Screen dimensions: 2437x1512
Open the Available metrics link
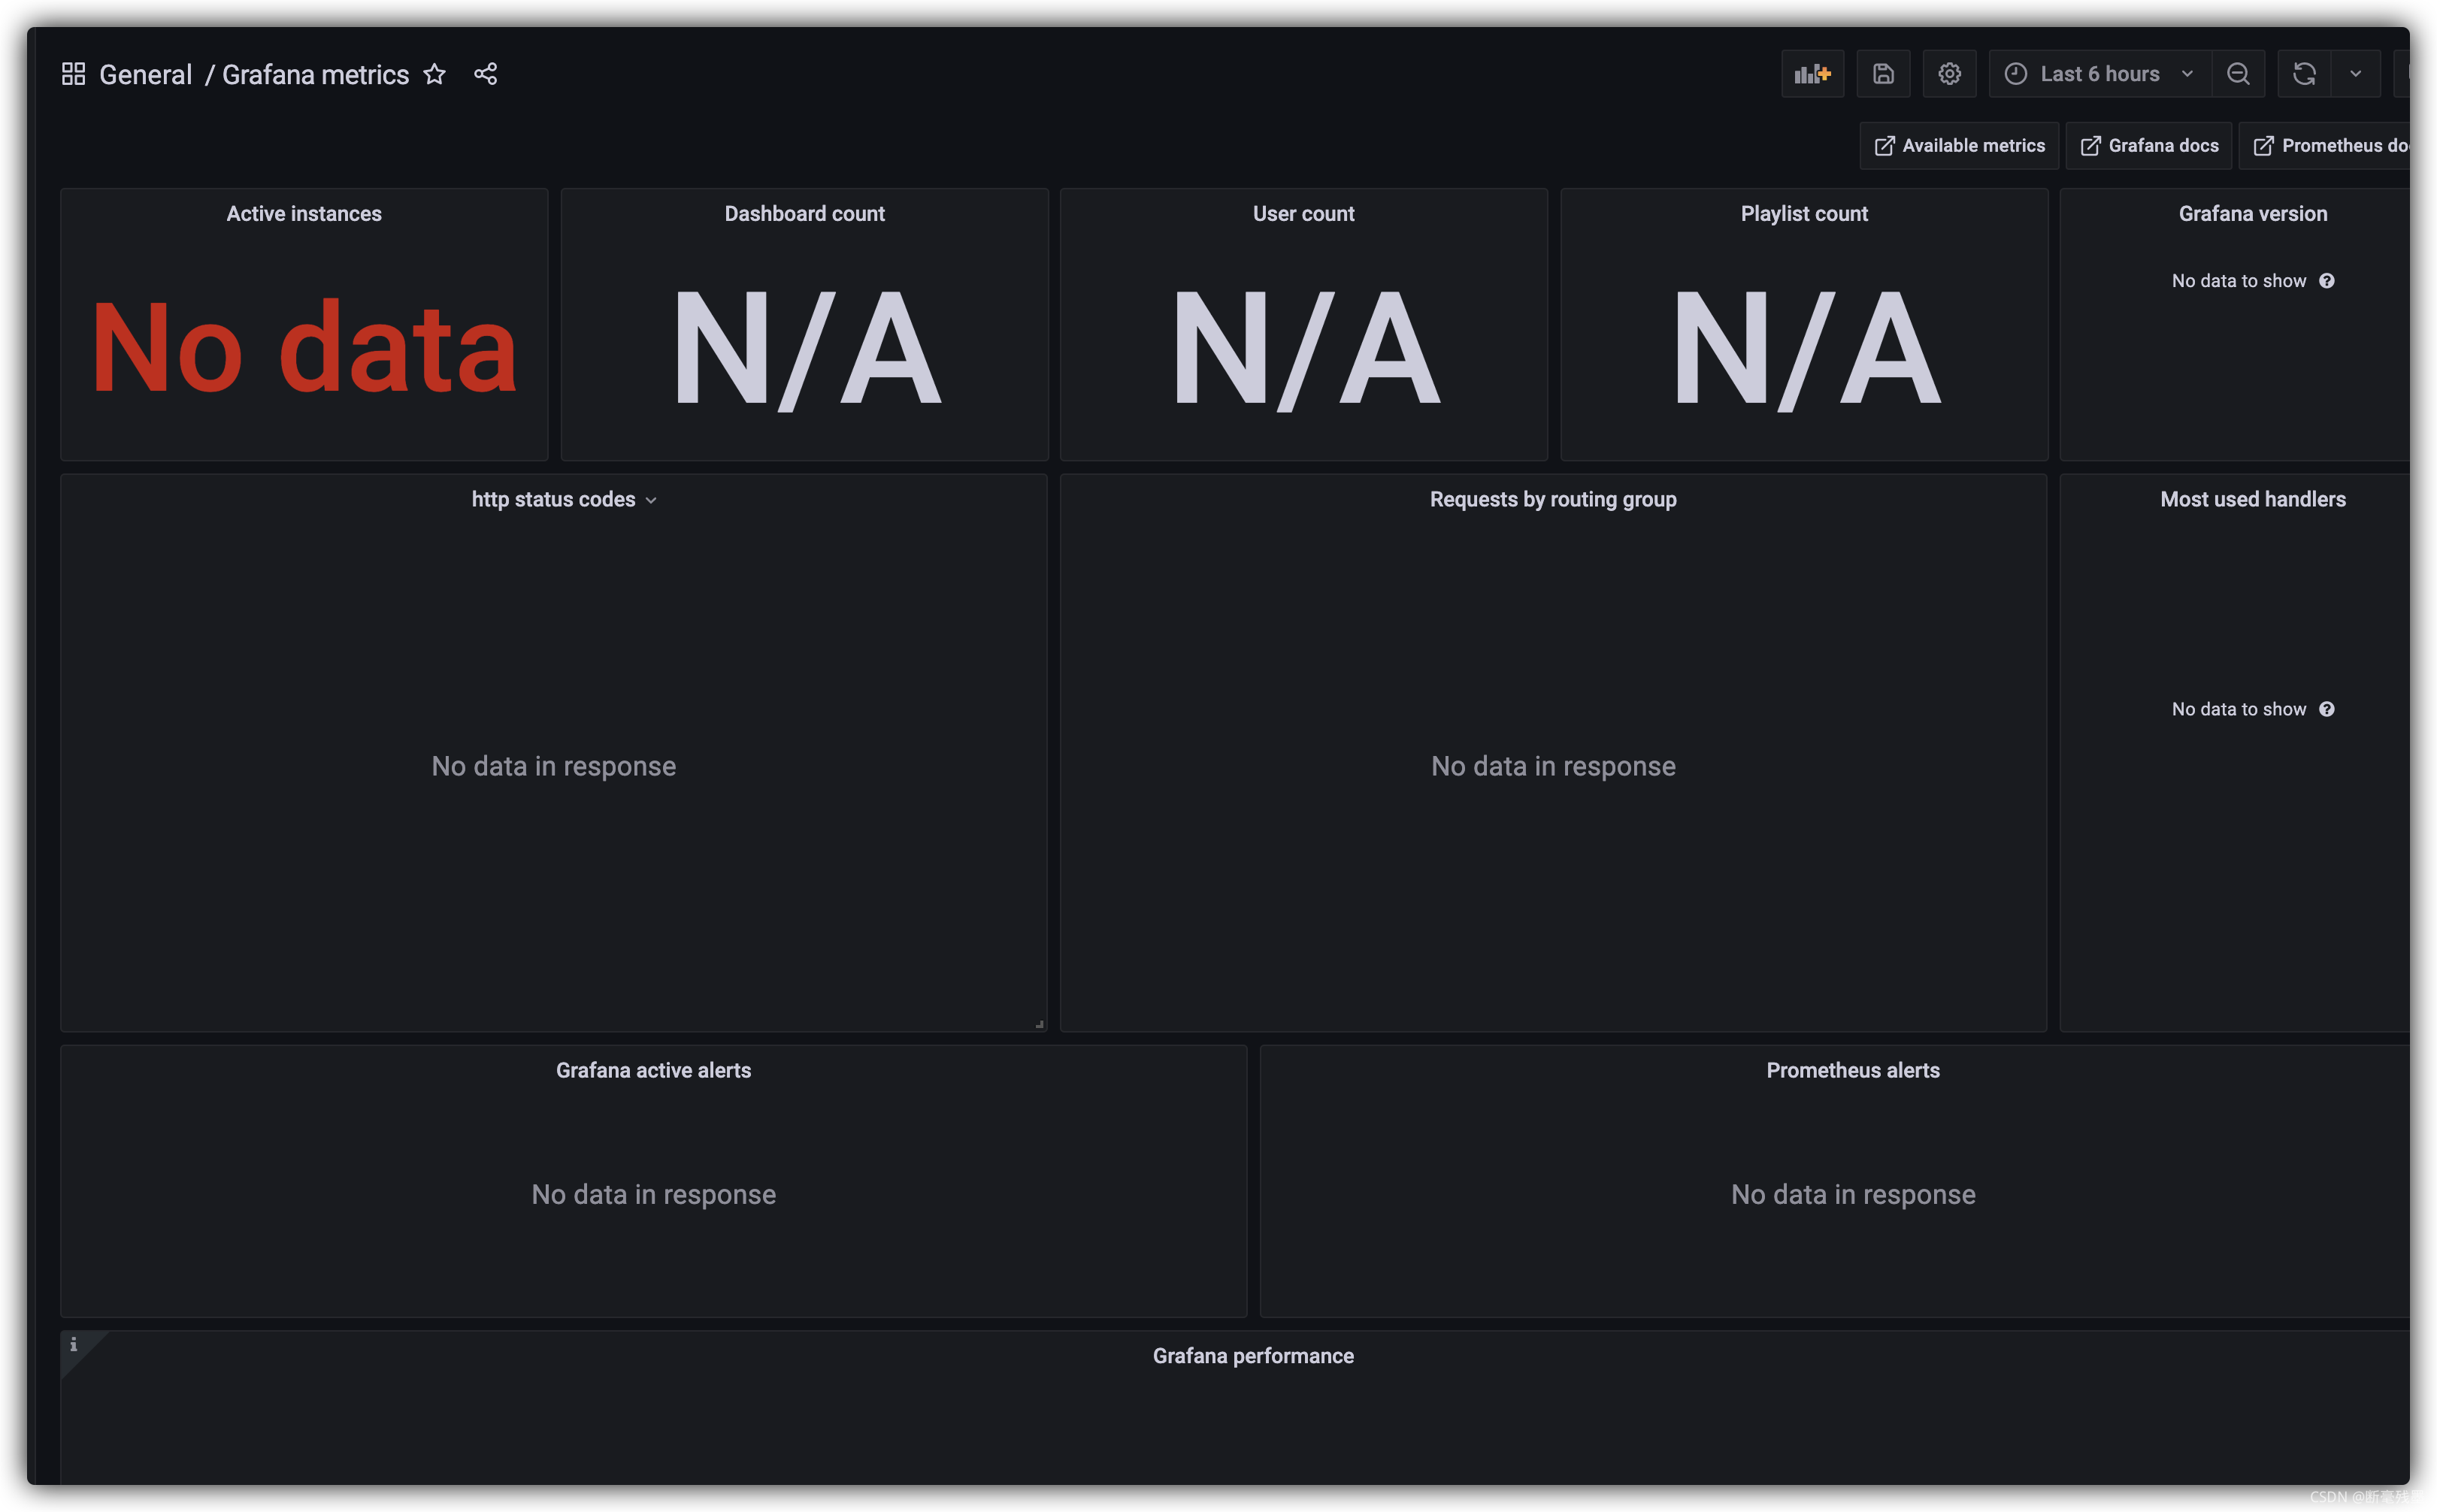1959,146
